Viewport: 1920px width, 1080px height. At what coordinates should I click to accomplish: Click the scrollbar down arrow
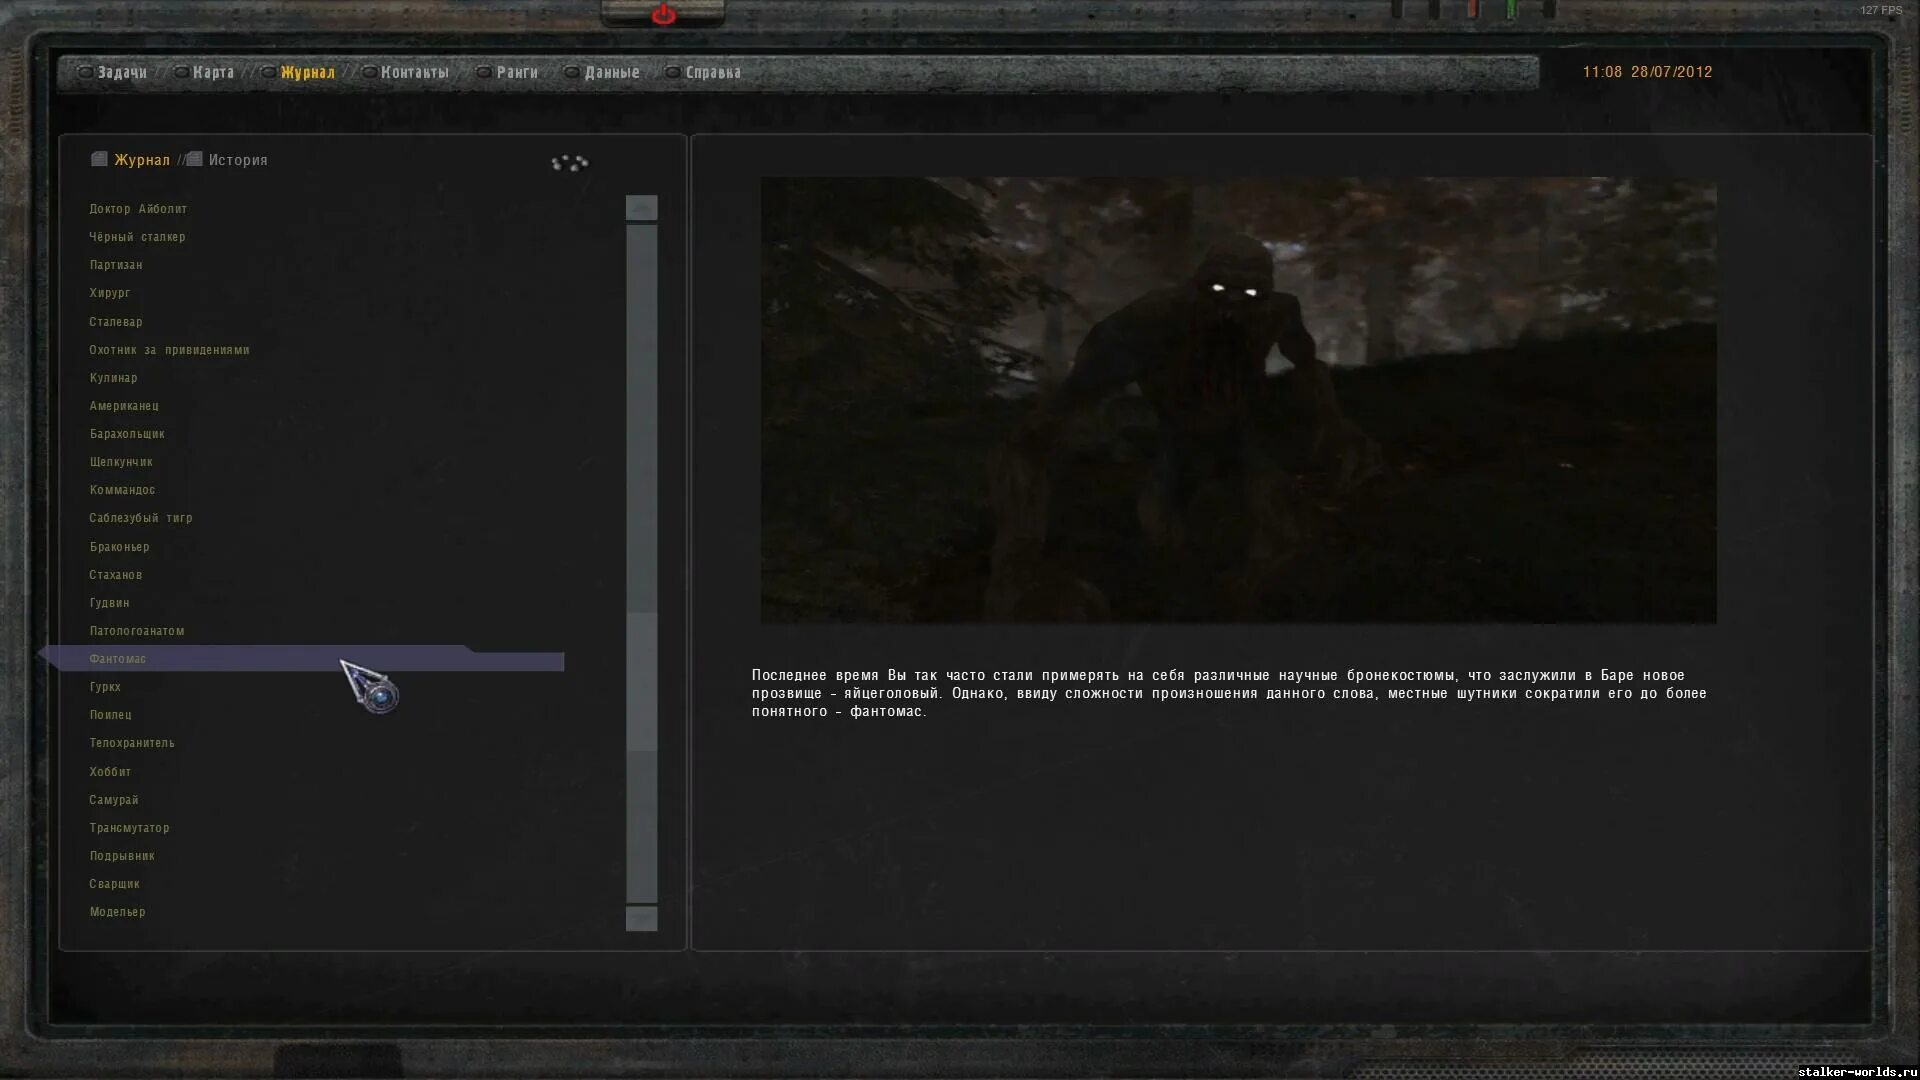coord(641,918)
